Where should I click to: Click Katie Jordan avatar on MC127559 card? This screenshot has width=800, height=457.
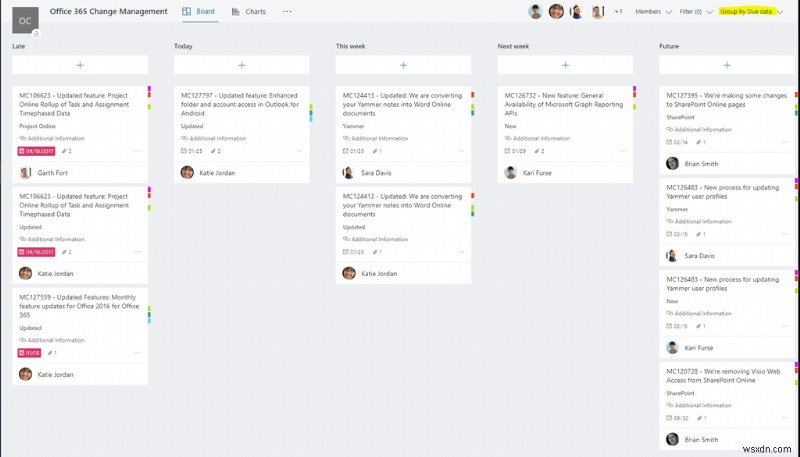26,374
